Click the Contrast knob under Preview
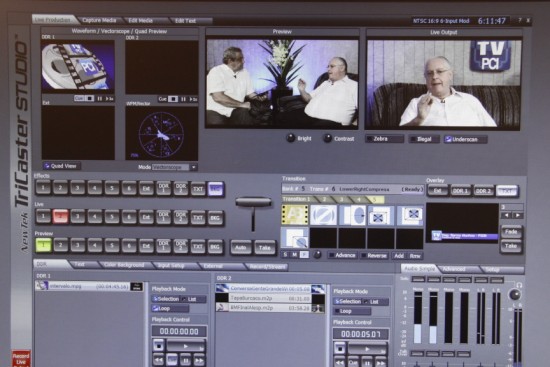This screenshot has height=367, width=550. point(327,138)
